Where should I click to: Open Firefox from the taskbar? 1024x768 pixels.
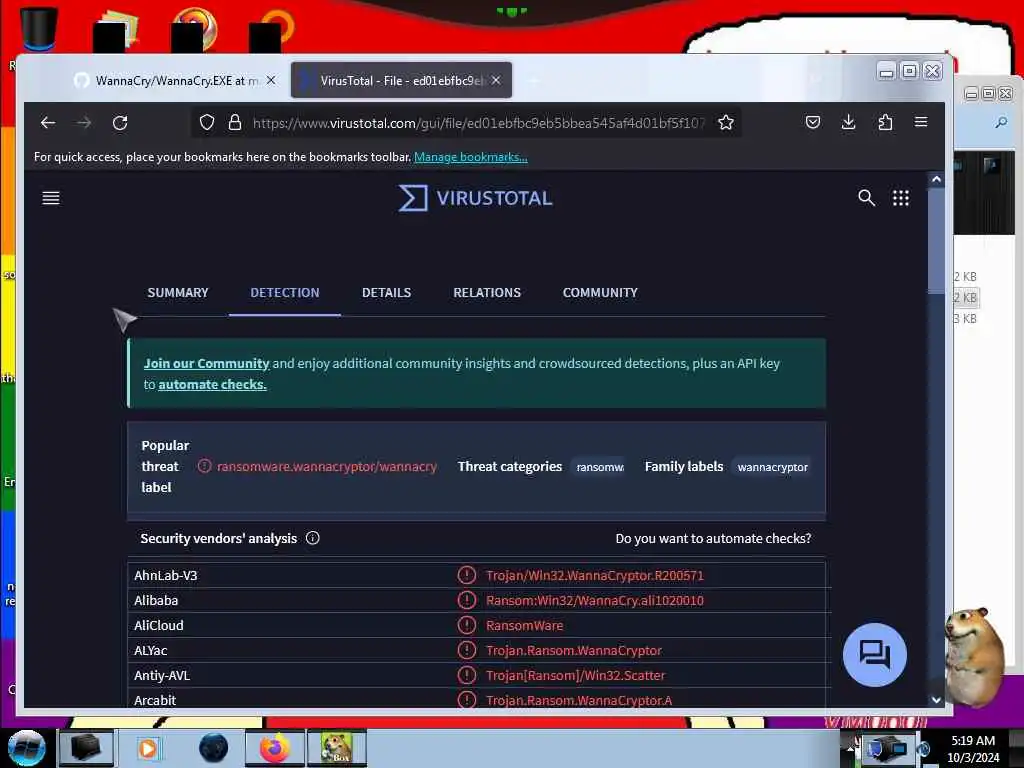pos(274,748)
